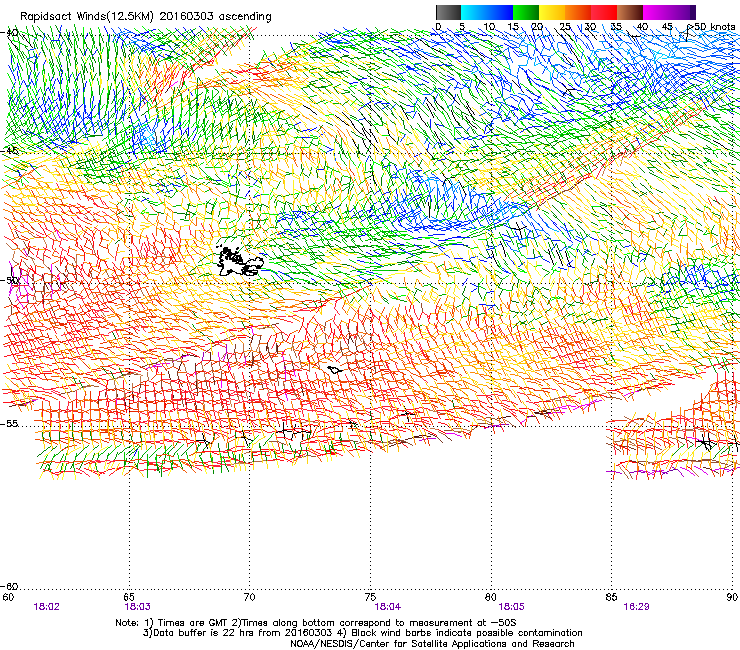Click the longitude label '90'
This screenshot has height=650, width=740.
point(732,597)
